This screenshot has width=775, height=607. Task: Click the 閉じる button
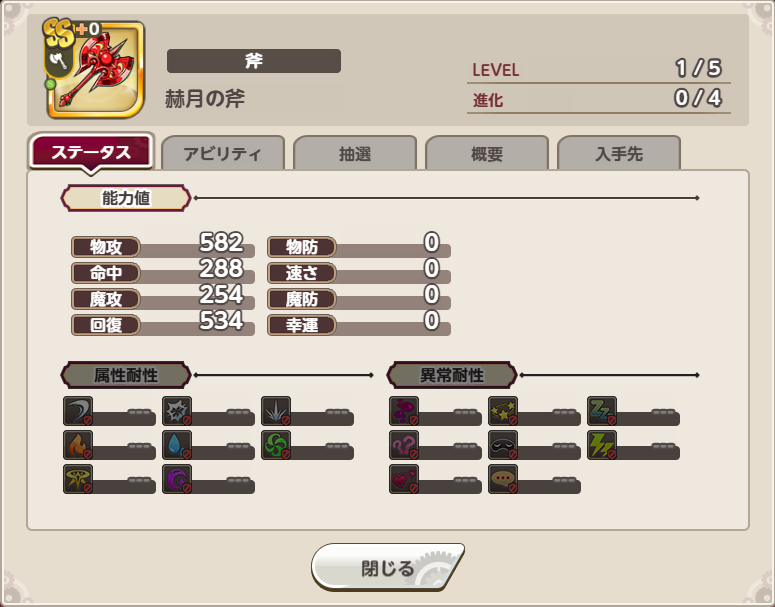pyautogui.click(x=388, y=567)
